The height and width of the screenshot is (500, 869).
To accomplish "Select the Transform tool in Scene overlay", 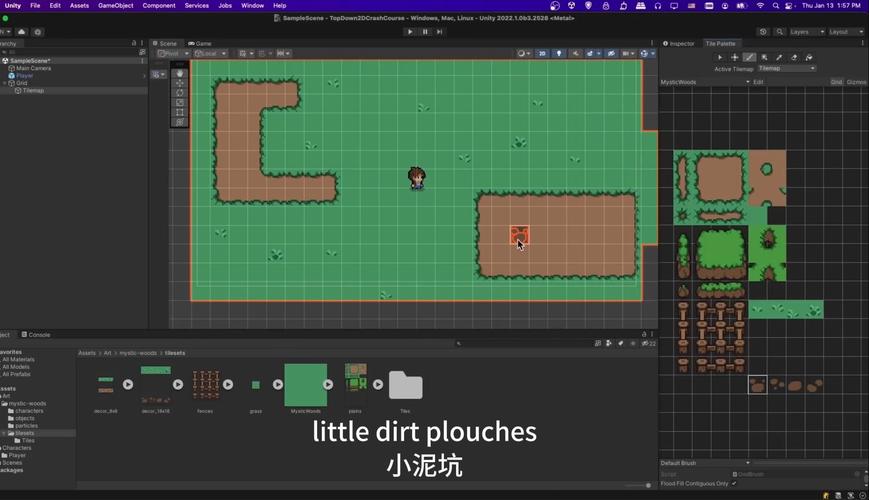I will pos(180,122).
